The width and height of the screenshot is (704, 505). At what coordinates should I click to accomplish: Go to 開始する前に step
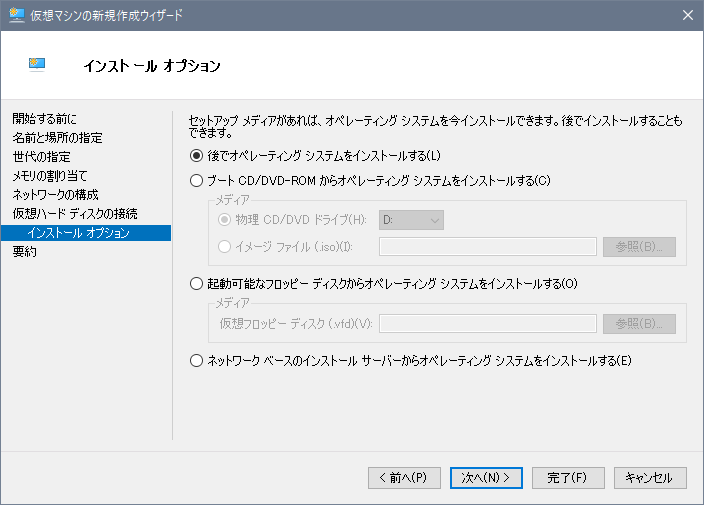pos(45,119)
